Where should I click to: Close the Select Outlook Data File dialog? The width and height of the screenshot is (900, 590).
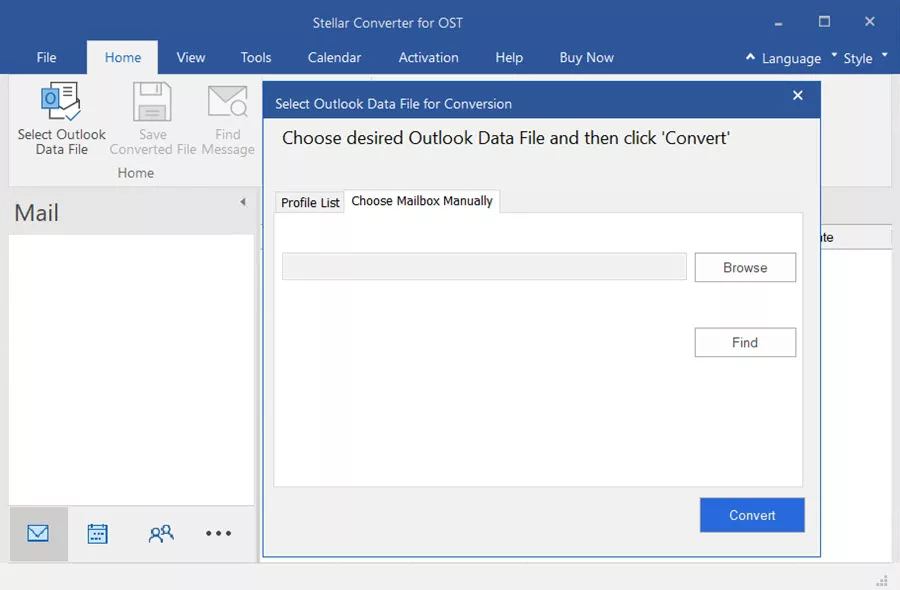coord(798,95)
